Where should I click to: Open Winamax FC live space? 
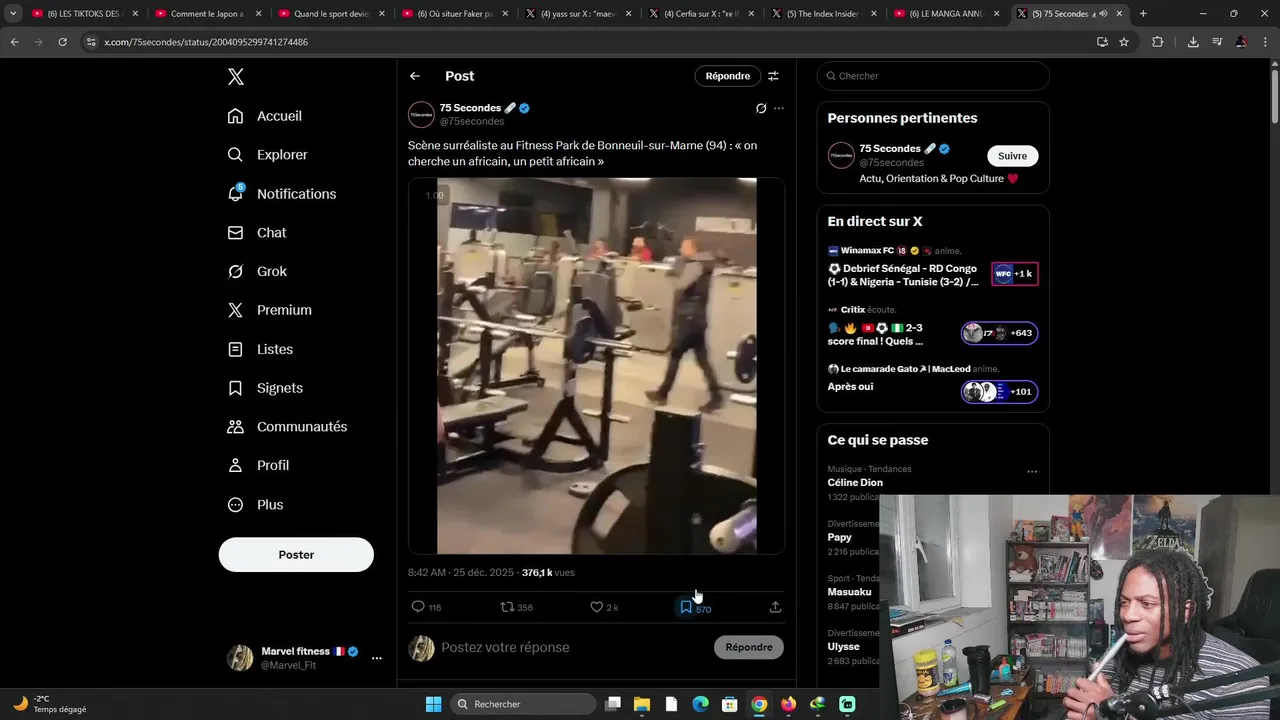pos(933,266)
